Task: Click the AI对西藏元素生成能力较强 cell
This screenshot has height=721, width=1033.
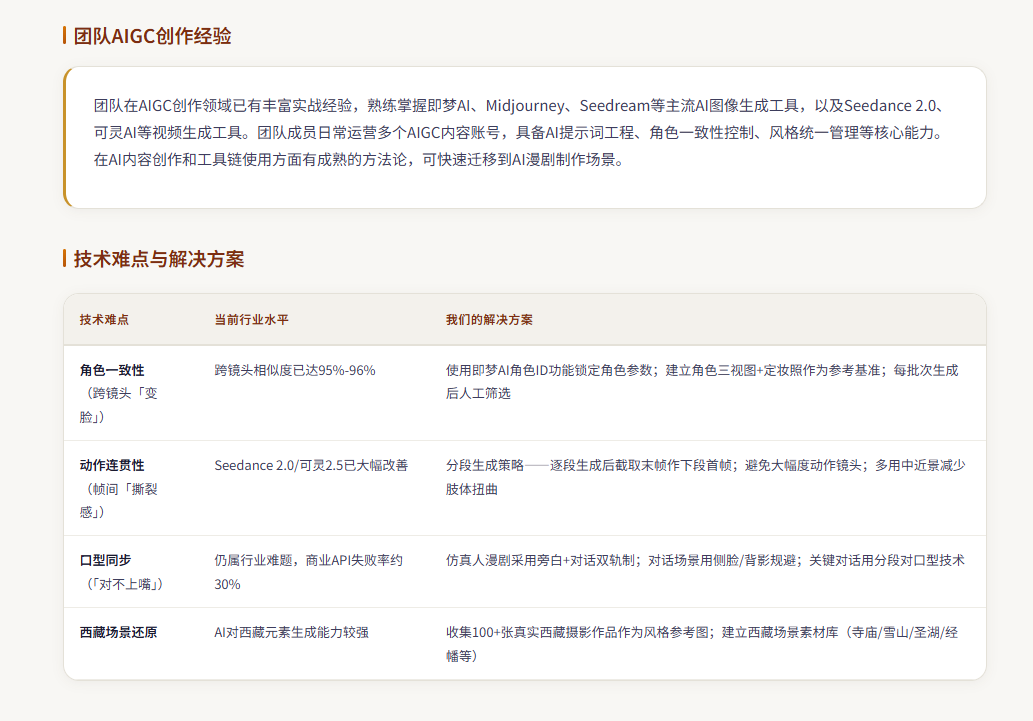Action: pos(291,633)
